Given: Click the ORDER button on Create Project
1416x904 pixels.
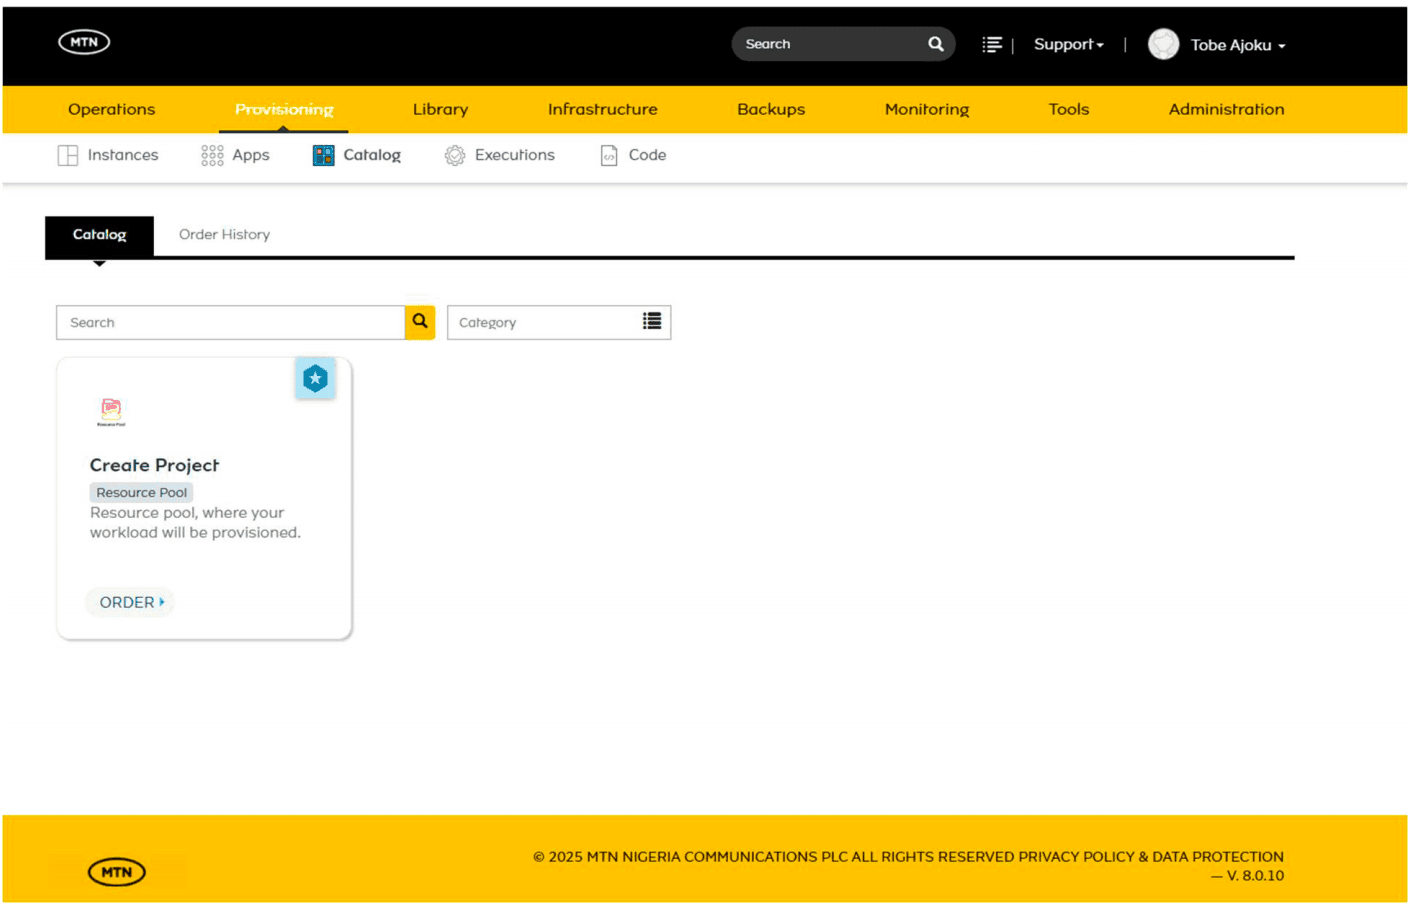Looking at the screenshot, I should pos(131,602).
